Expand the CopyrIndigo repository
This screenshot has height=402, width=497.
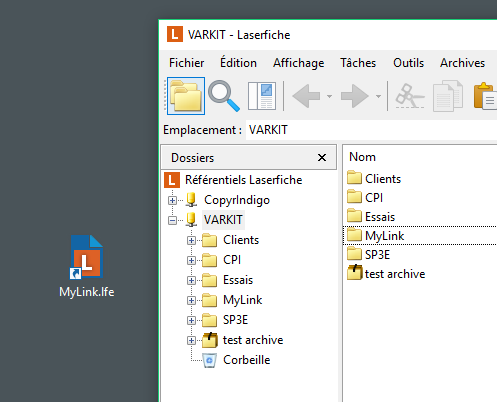pos(172,200)
